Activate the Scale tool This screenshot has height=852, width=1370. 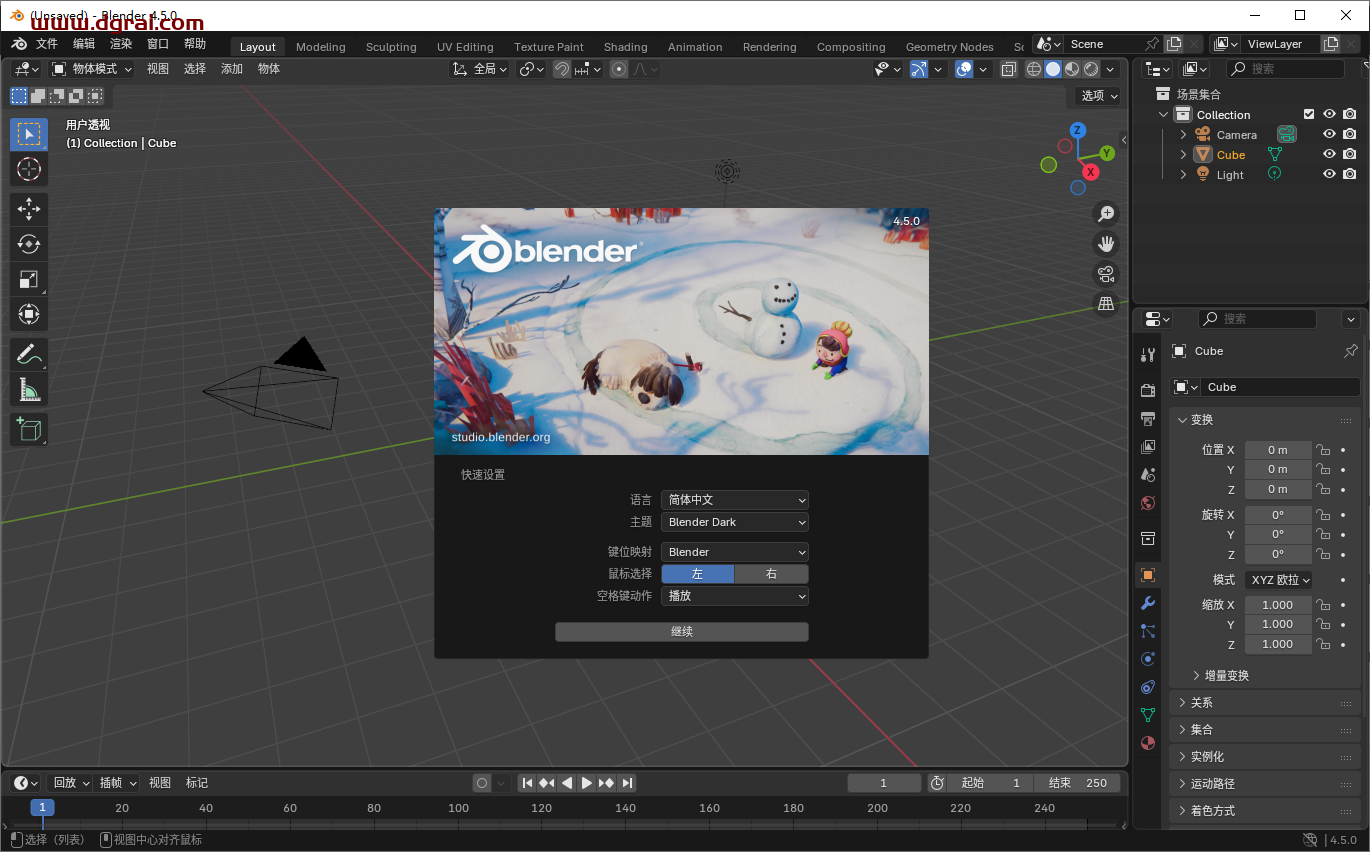pos(29,280)
